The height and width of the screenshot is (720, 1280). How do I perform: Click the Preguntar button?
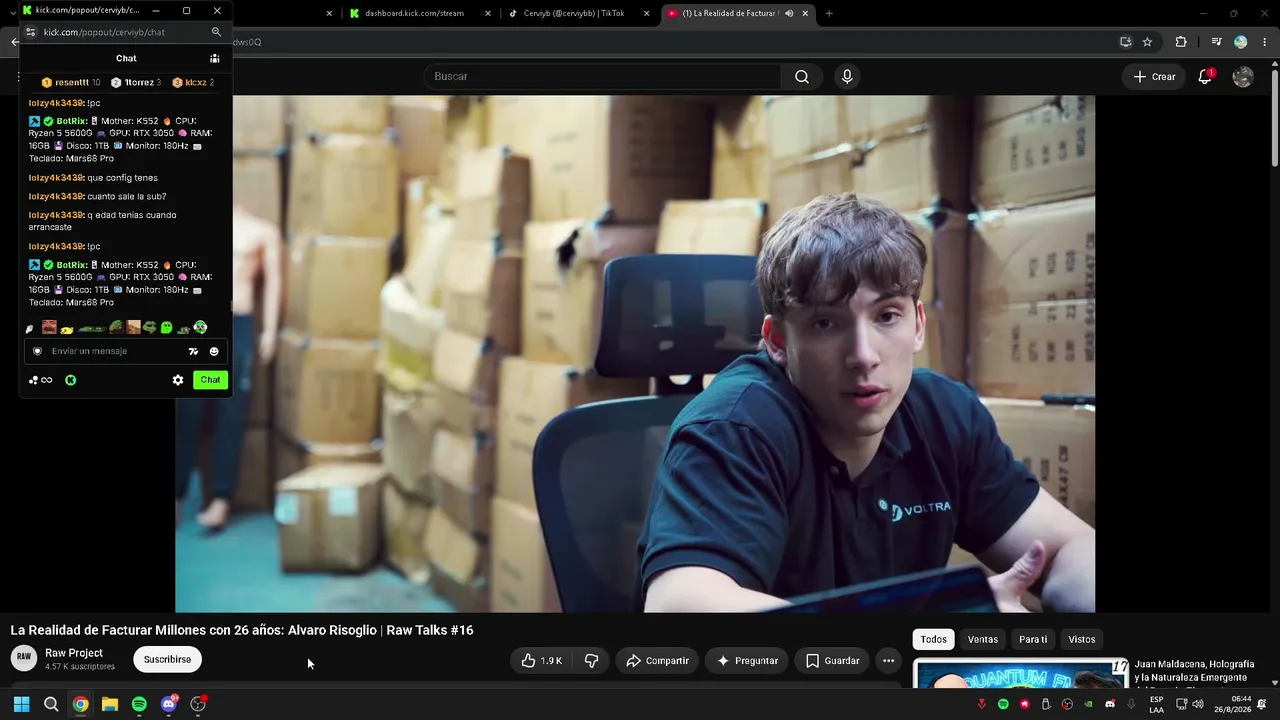(747, 660)
